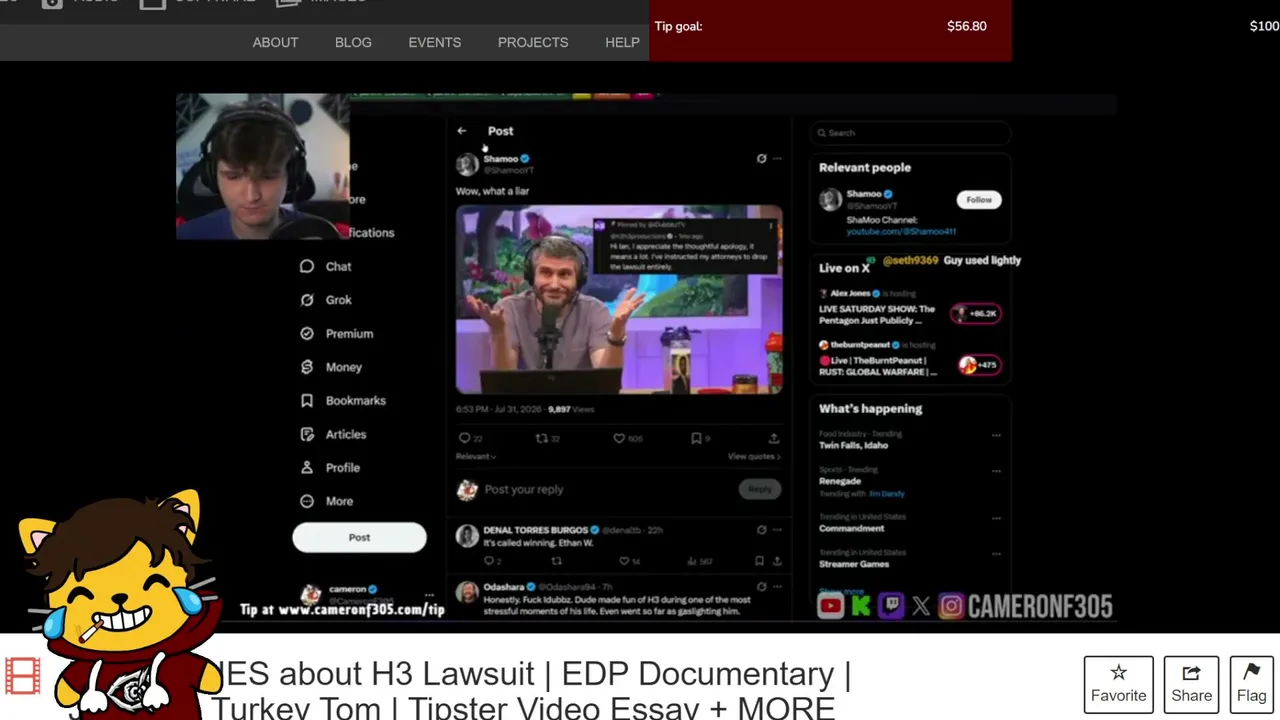Open the three-dot menu on Shamoo's post
Image resolution: width=1280 pixels, height=720 pixels.
[x=777, y=158]
